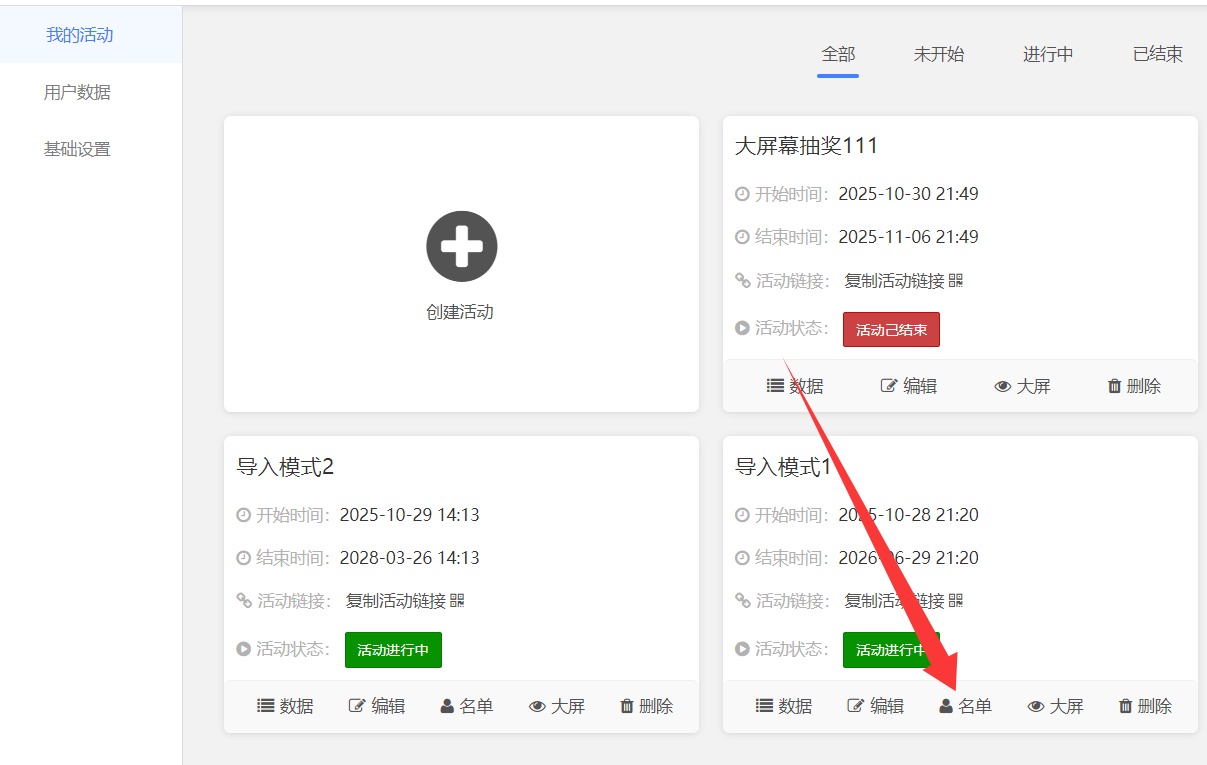Open 用户数据 in the sidebar
The width and height of the screenshot is (1207, 765).
point(77,93)
